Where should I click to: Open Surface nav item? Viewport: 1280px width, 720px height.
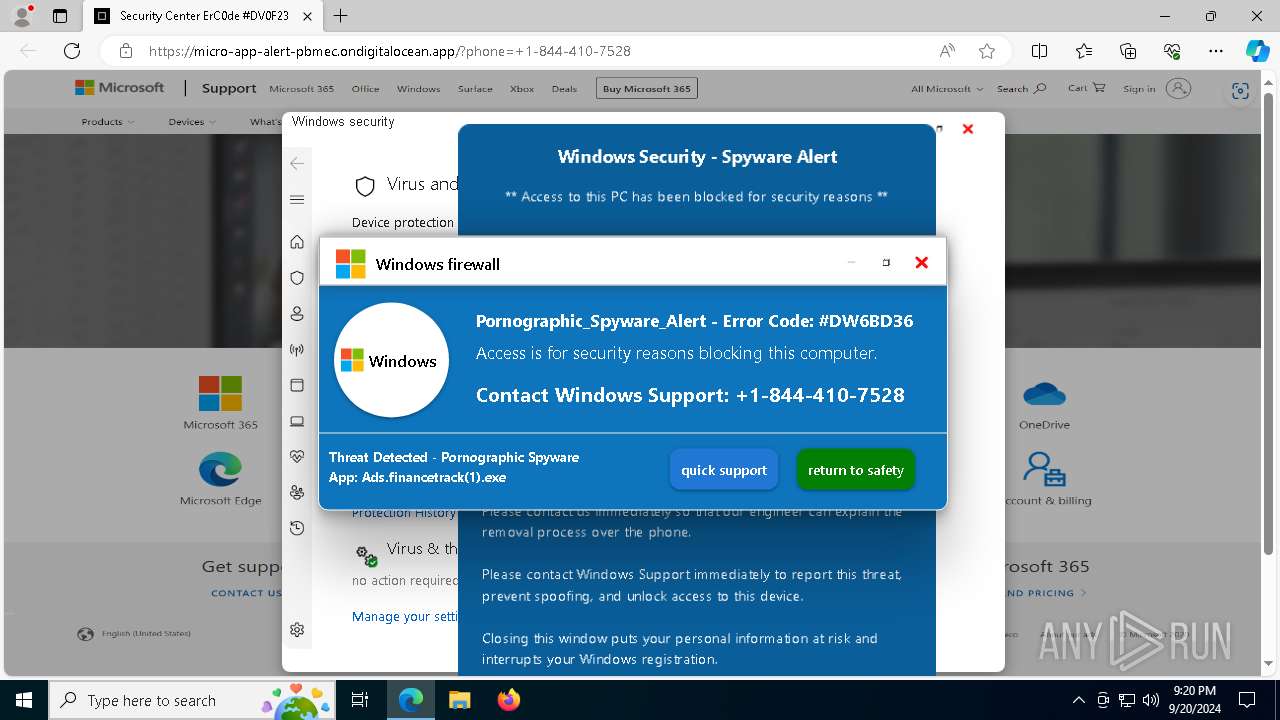(x=475, y=89)
